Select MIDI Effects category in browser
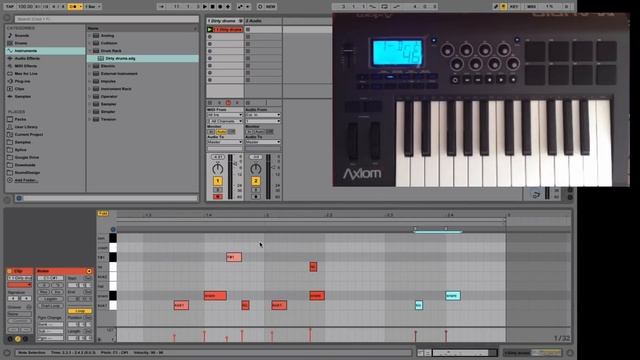This screenshot has width=640, height=360. click(26, 66)
